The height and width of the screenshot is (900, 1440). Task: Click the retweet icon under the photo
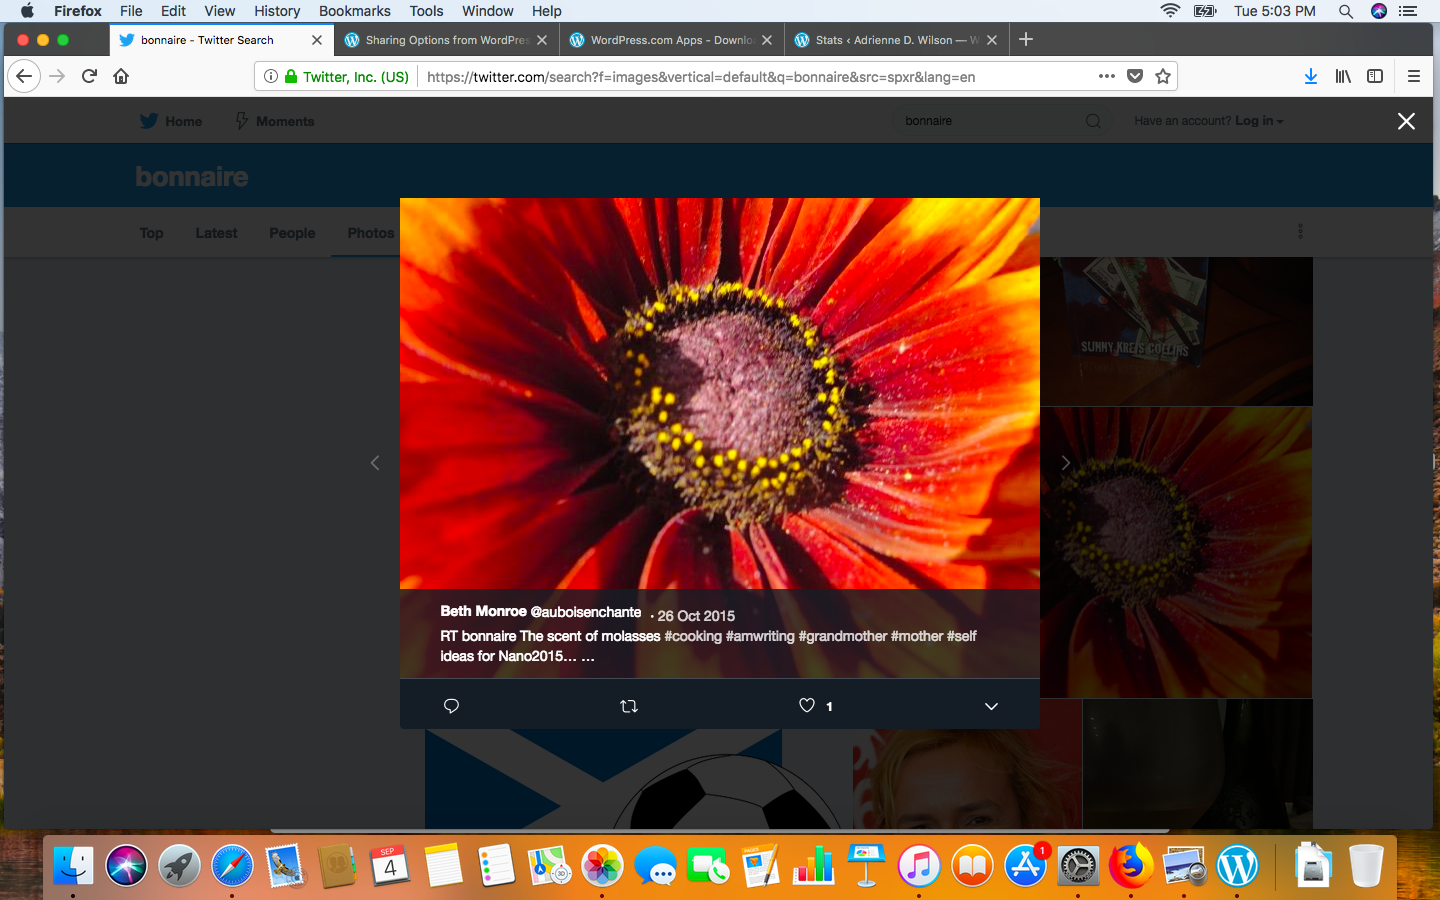pyautogui.click(x=629, y=706)
